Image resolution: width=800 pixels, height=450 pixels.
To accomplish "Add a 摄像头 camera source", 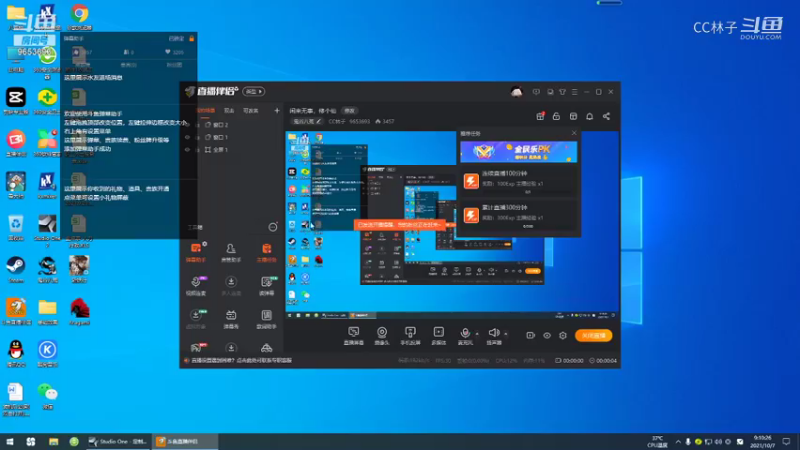I will tap(382, 336).
